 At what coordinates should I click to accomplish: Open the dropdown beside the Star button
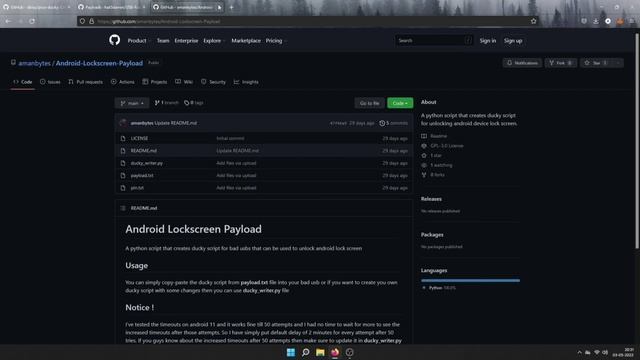618,63
